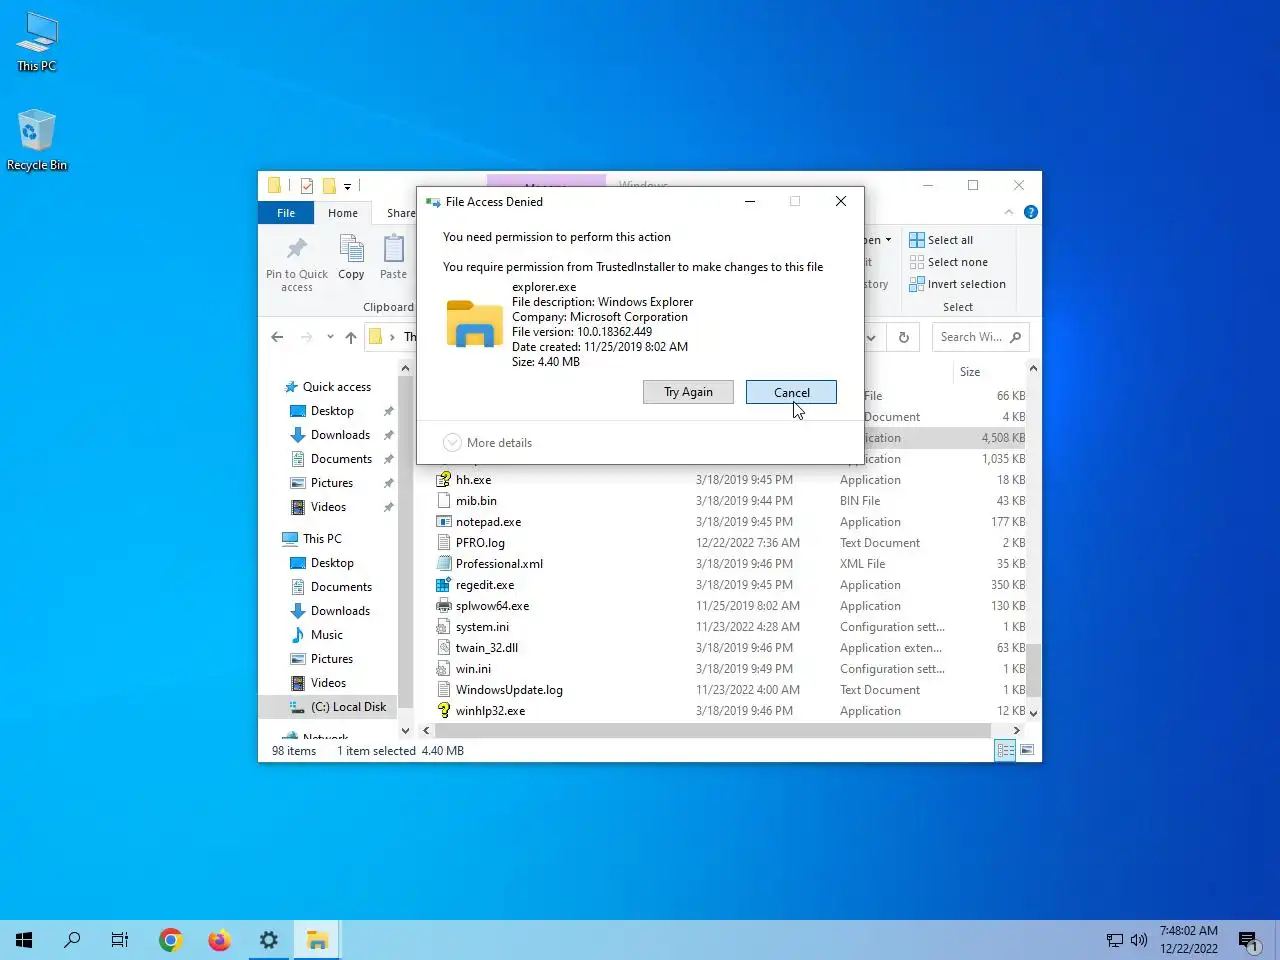1280x960 pixels.
Task: Switch to Details view icon in status bar
Action: coord(1005,750)
